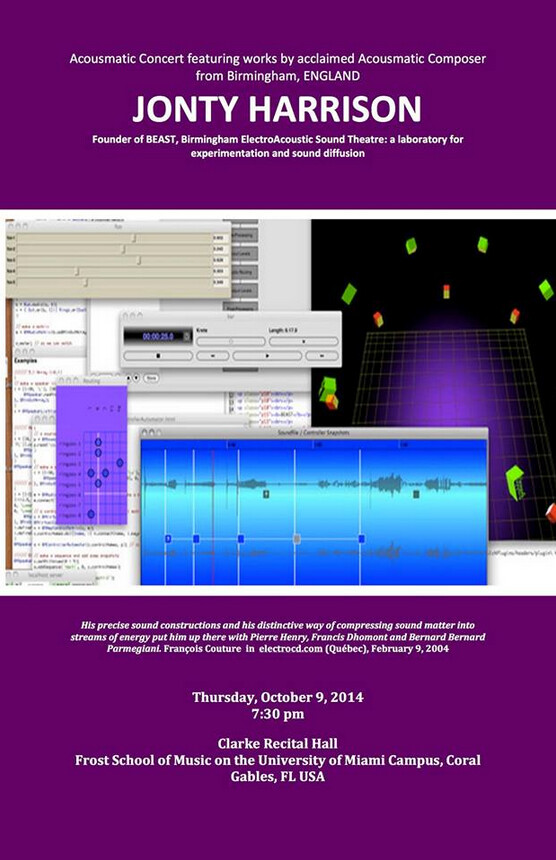Click the third blue snapshot marker on the automation line
556x860 pixels.
click(241, 539)
